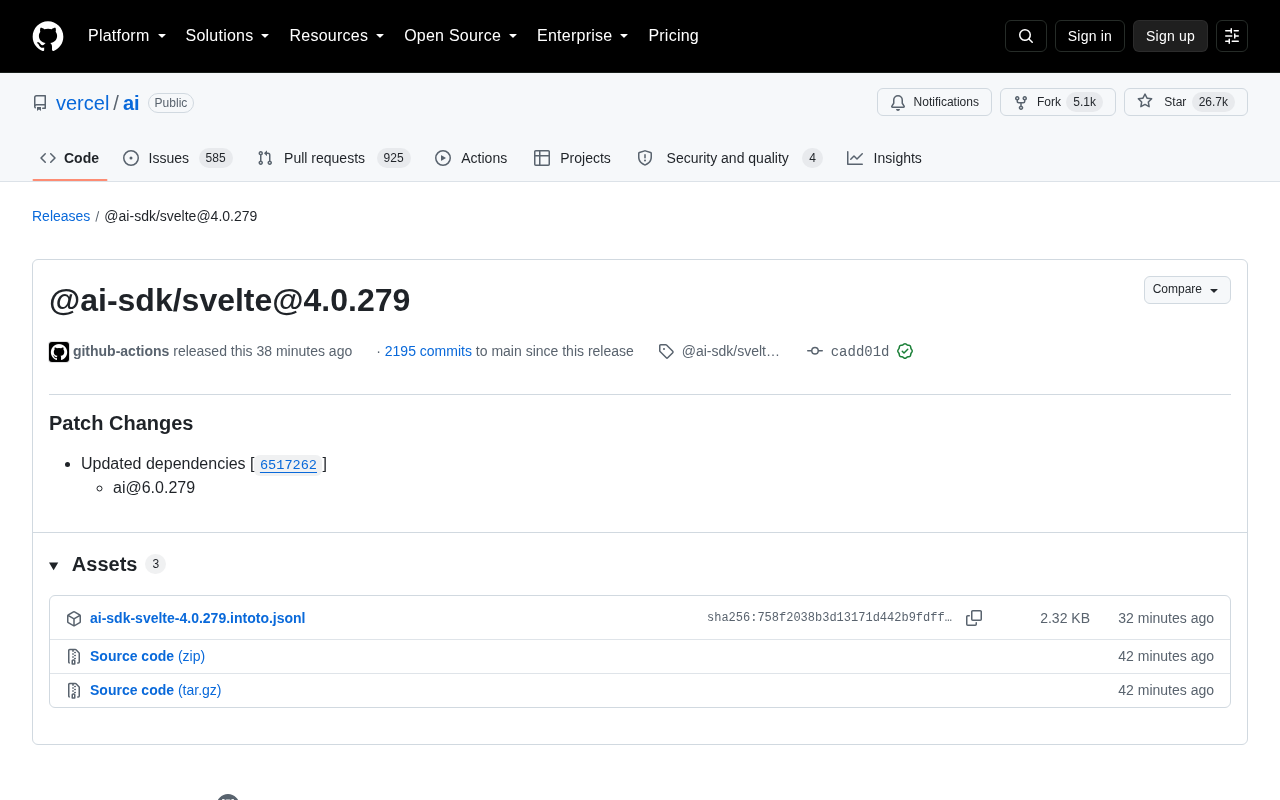The height and width of the screenshot is (800, 1280).
Task: Open the @ai-sdk/svelt… tag link
Action: pyautogui.click(x=731, y=351)
